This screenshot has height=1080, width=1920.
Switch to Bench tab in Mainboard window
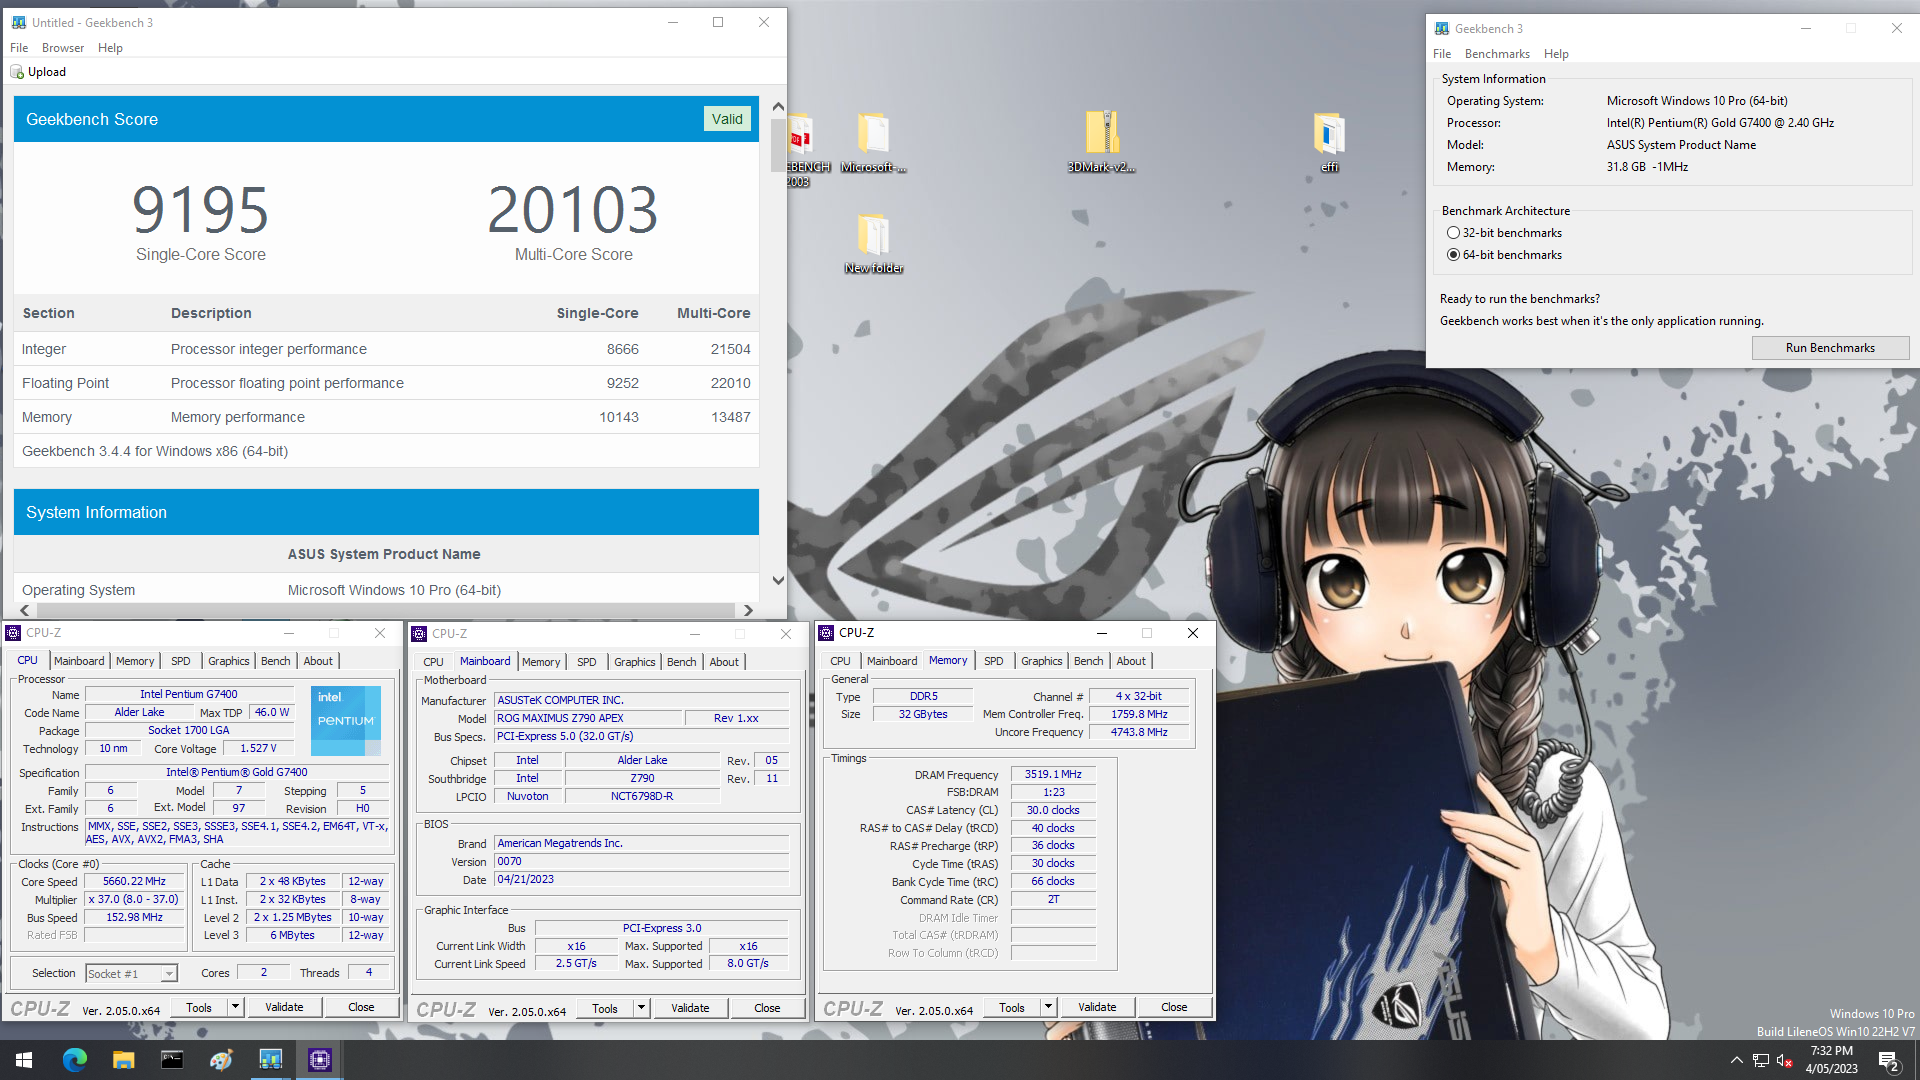click(681, 662)
